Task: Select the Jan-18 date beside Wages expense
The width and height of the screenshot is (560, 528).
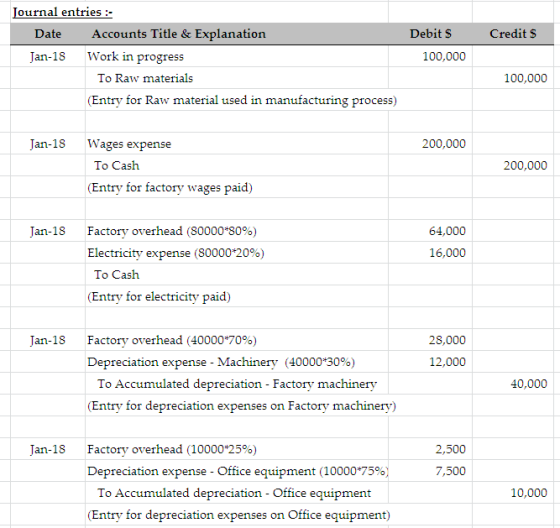Action: point(48,144)
